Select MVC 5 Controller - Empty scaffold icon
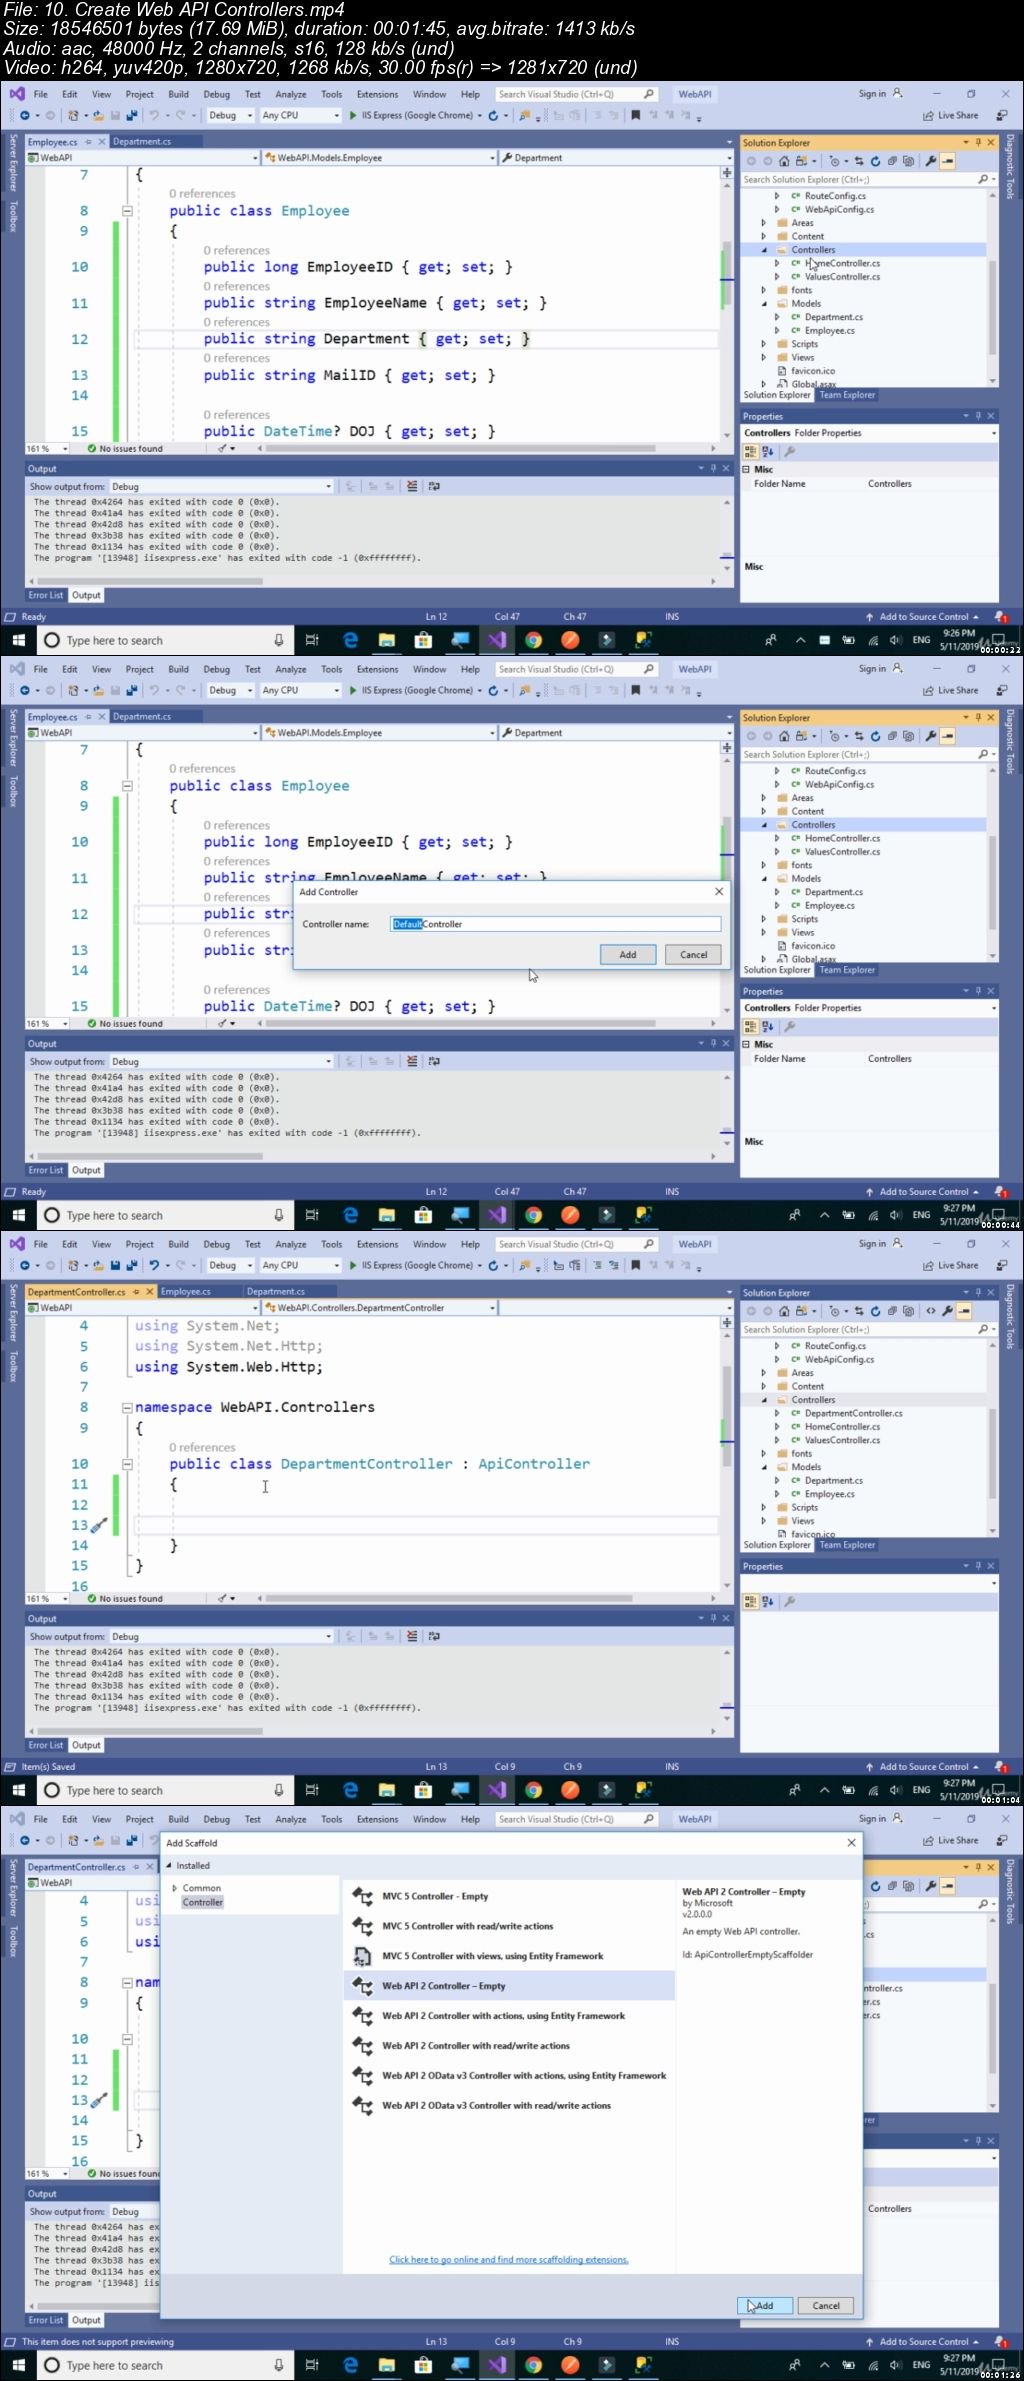This screenshot has width=1024, height=2381. [362, 1895]
